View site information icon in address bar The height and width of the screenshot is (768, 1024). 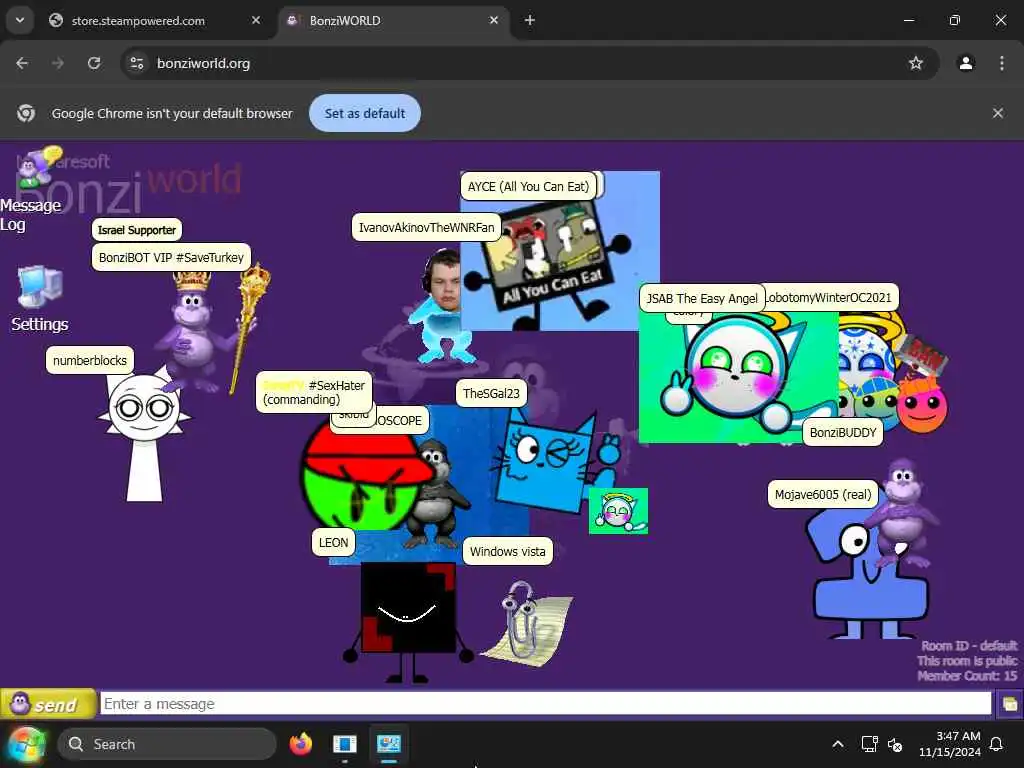(136, 63)
